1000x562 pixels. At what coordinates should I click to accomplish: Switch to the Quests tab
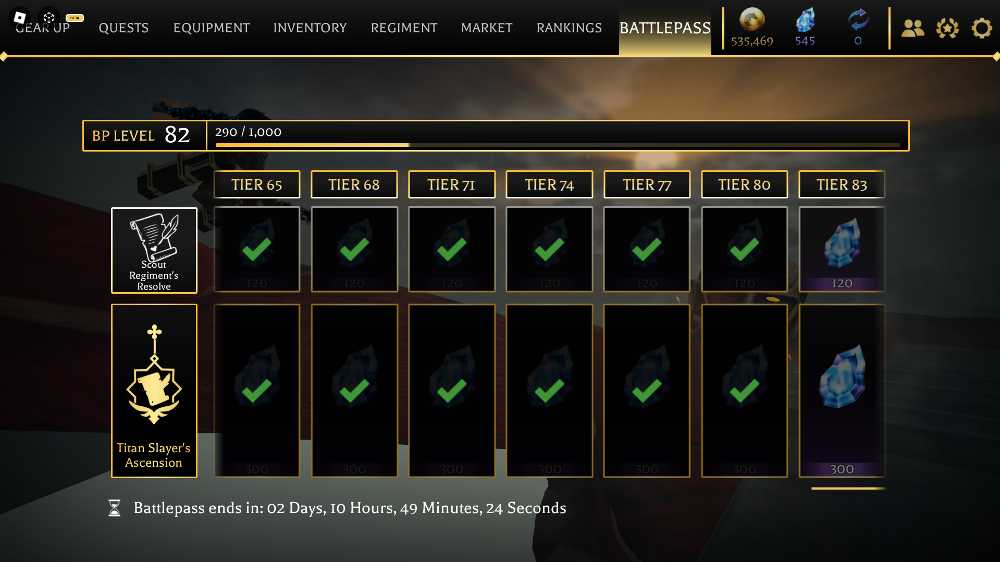pos(123,28)
